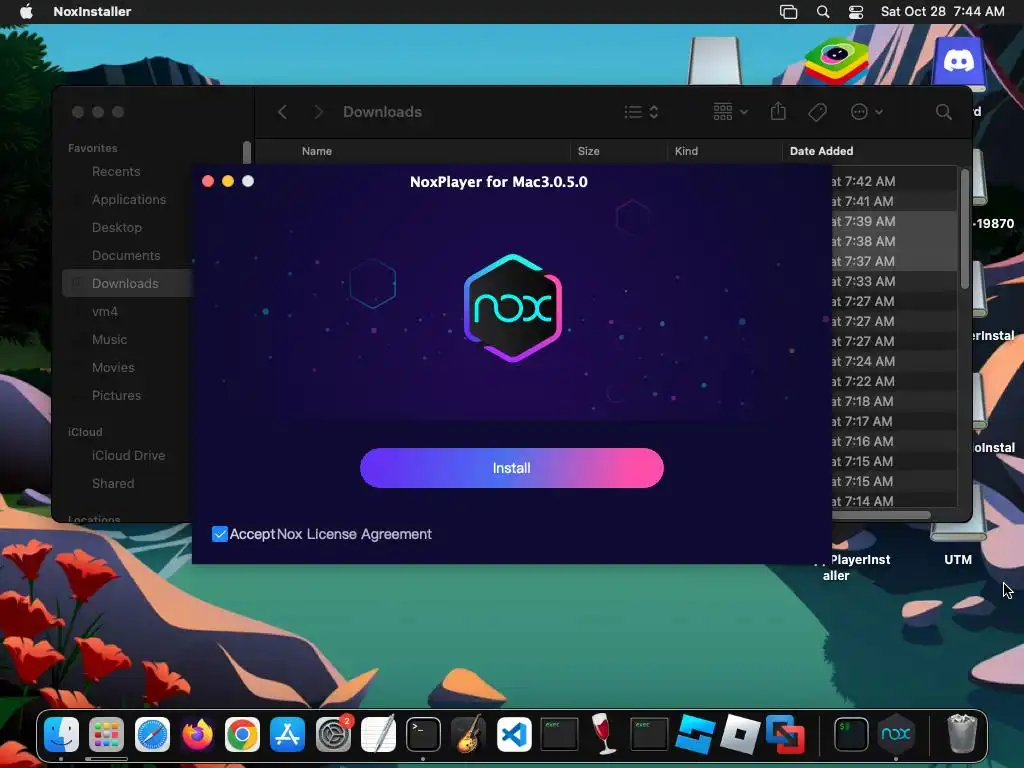Select vm4 in Finder sidebar

104,312
